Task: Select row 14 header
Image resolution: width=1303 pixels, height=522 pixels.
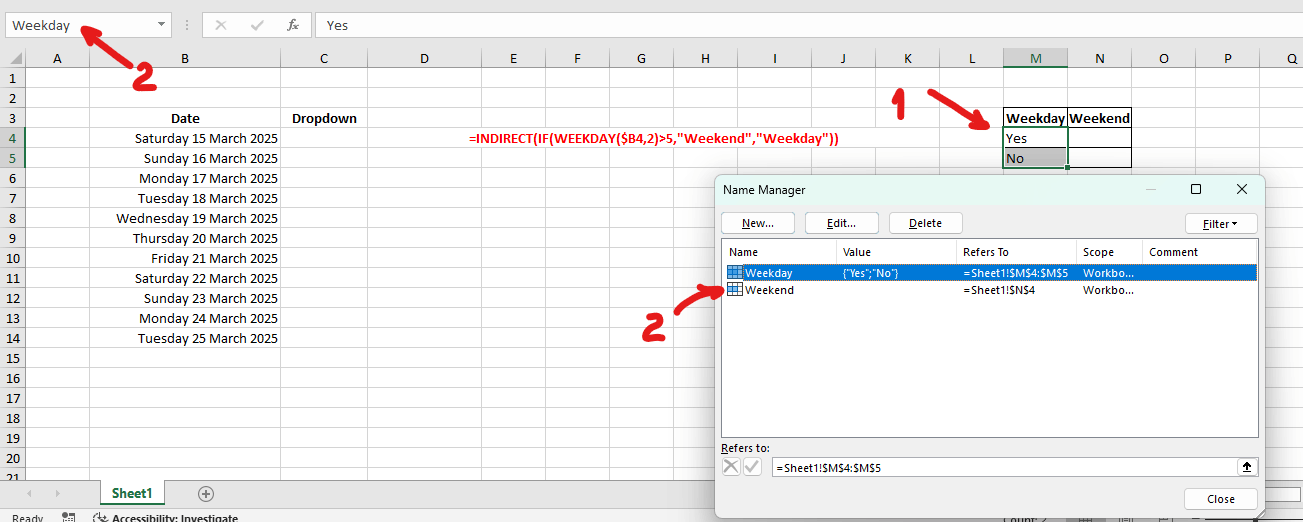Action: [x=12, y=338]
